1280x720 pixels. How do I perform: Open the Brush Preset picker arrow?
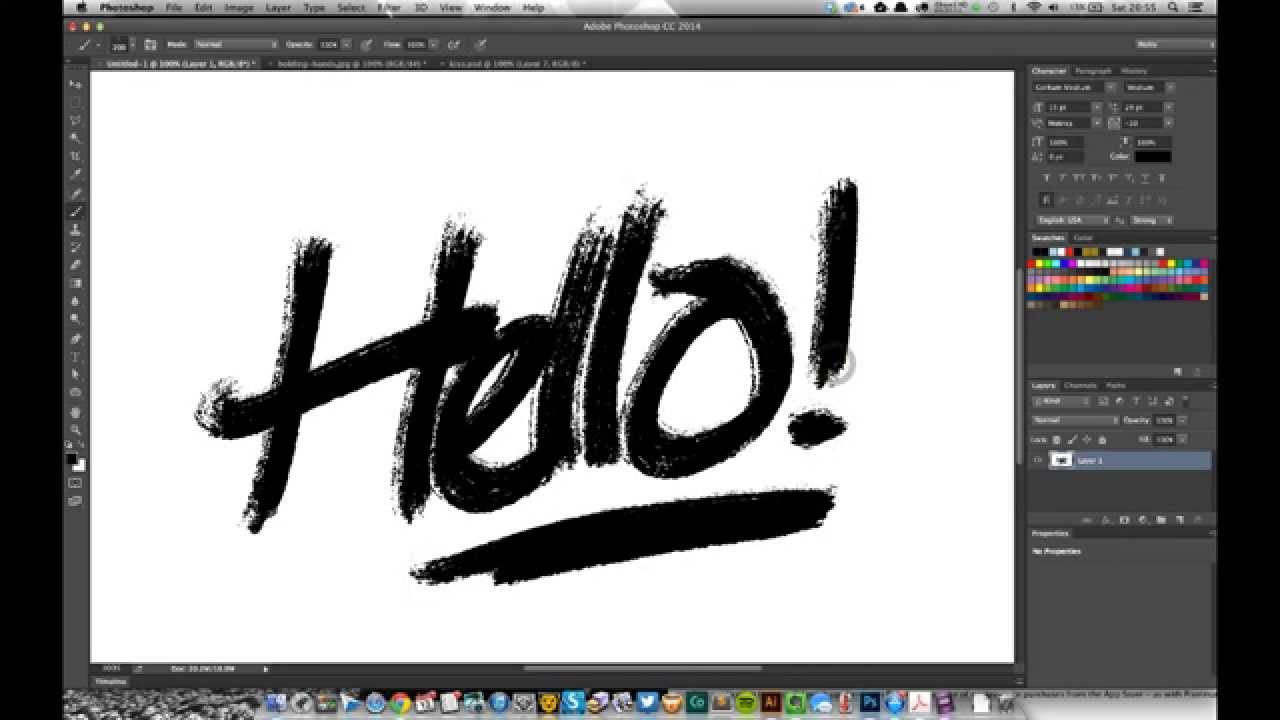[x=133, y=45]
